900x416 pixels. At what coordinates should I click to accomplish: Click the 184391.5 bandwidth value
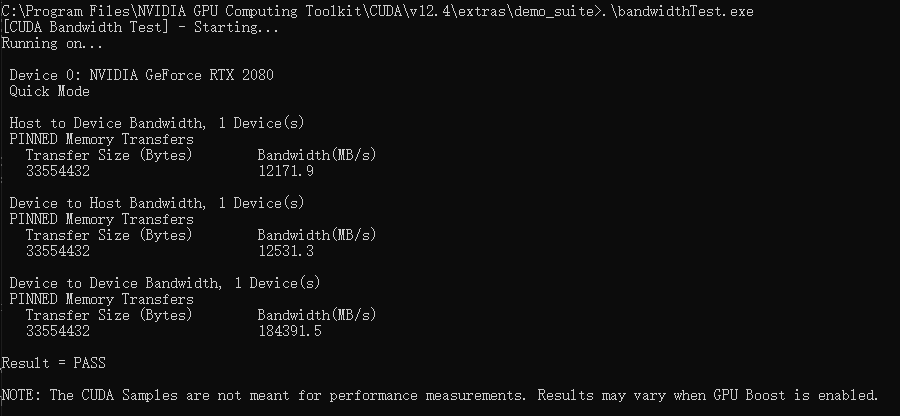point(290,331)
